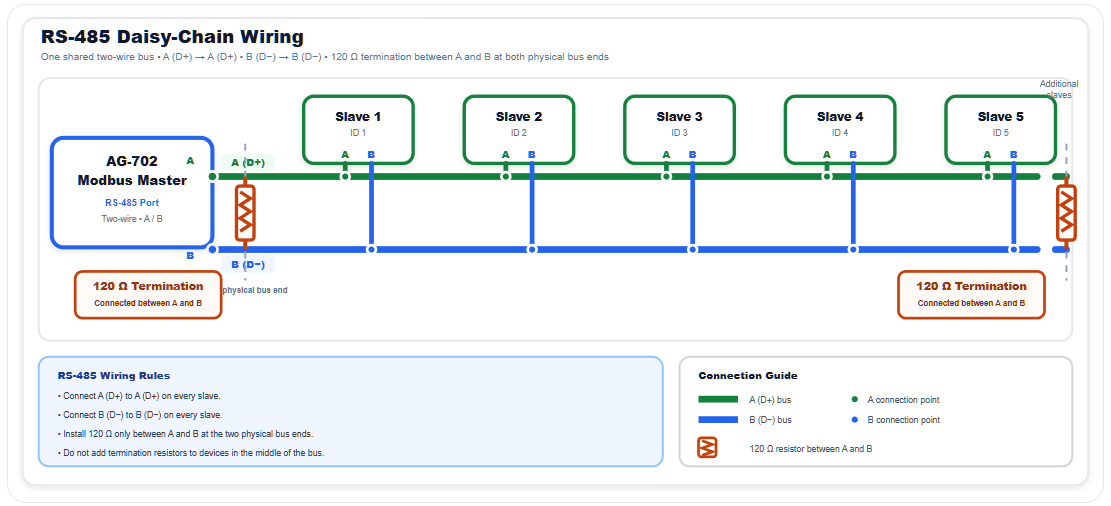1111x506 pixels.
Task: Click the 'Install 120 Ω only between A and B' rule
Action: tap(185, 434)
